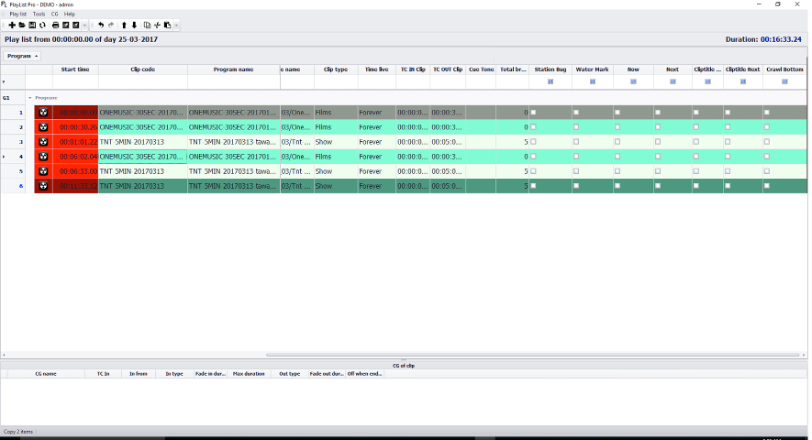Click the Clip type column header
812x440 pixels.
click(x=336, y=70)
